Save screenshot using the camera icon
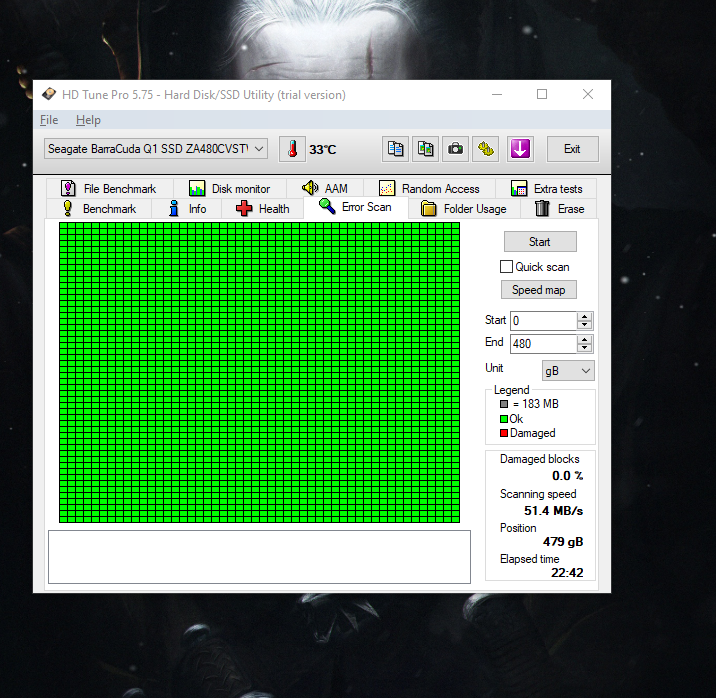The width and height of the screenshot is (716, 698). point(455,149)
